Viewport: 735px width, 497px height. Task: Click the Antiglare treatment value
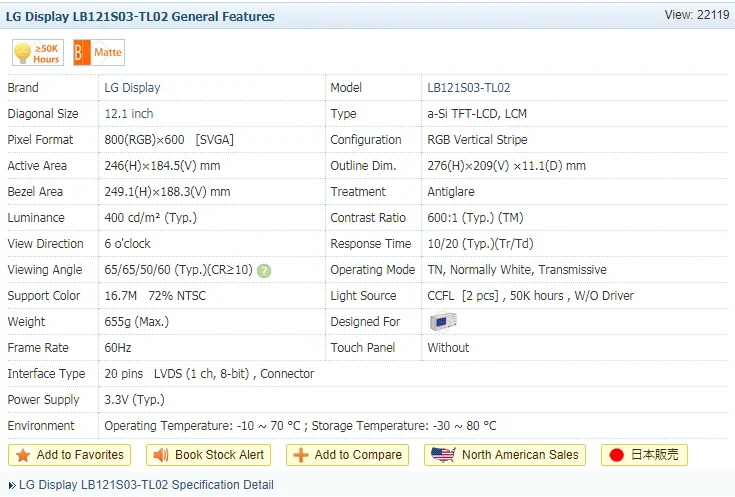click(x=451, y=192)
